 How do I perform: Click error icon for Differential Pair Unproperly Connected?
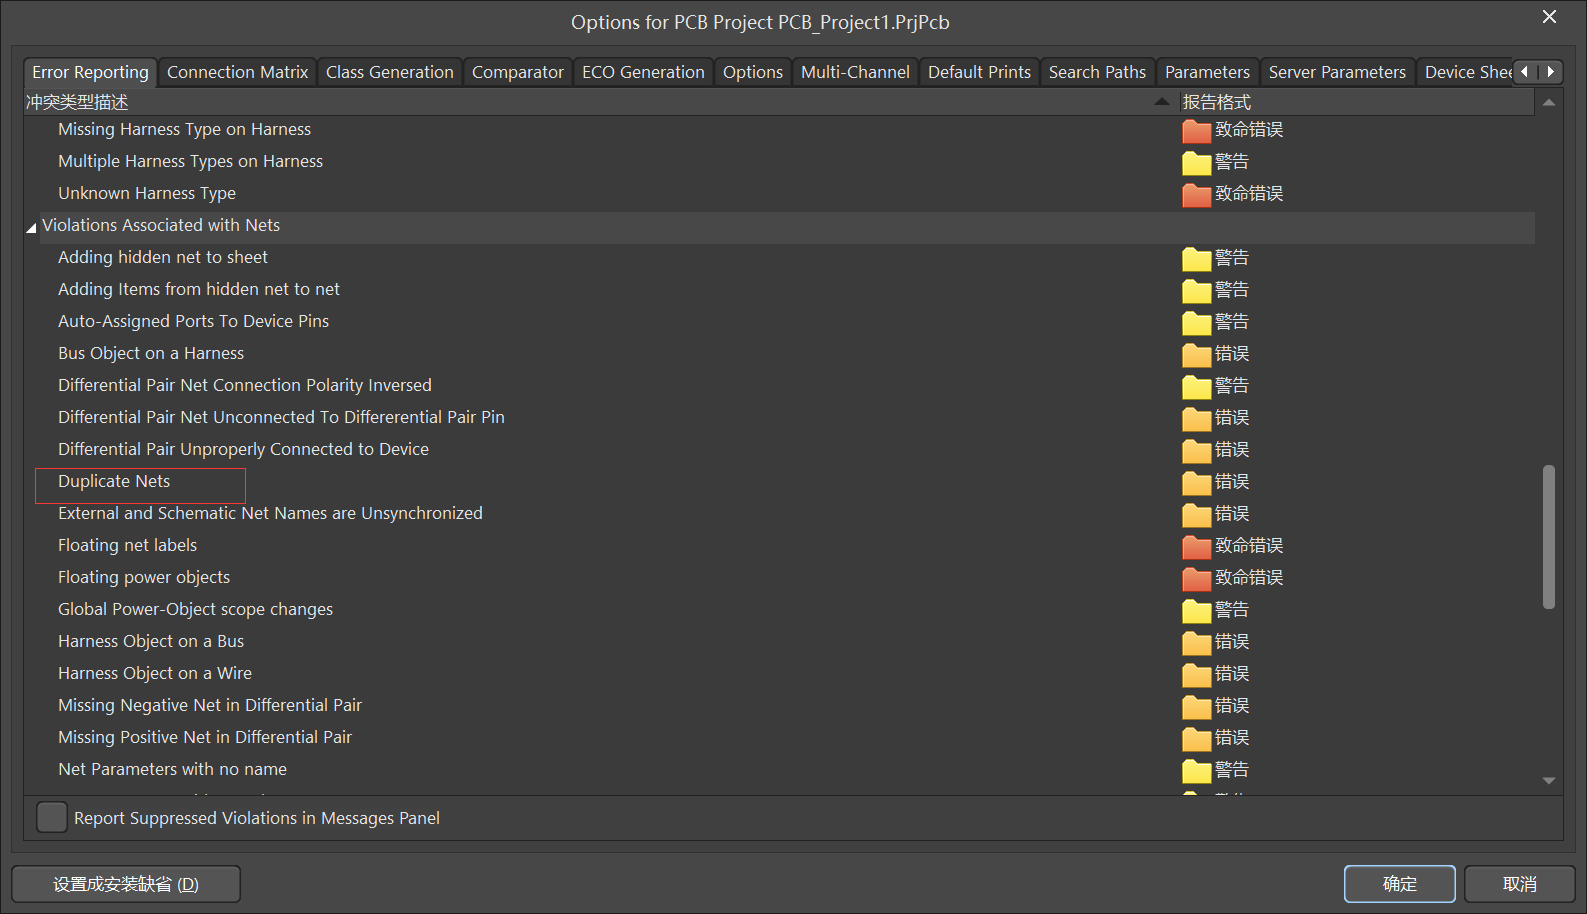(1196, 450)
